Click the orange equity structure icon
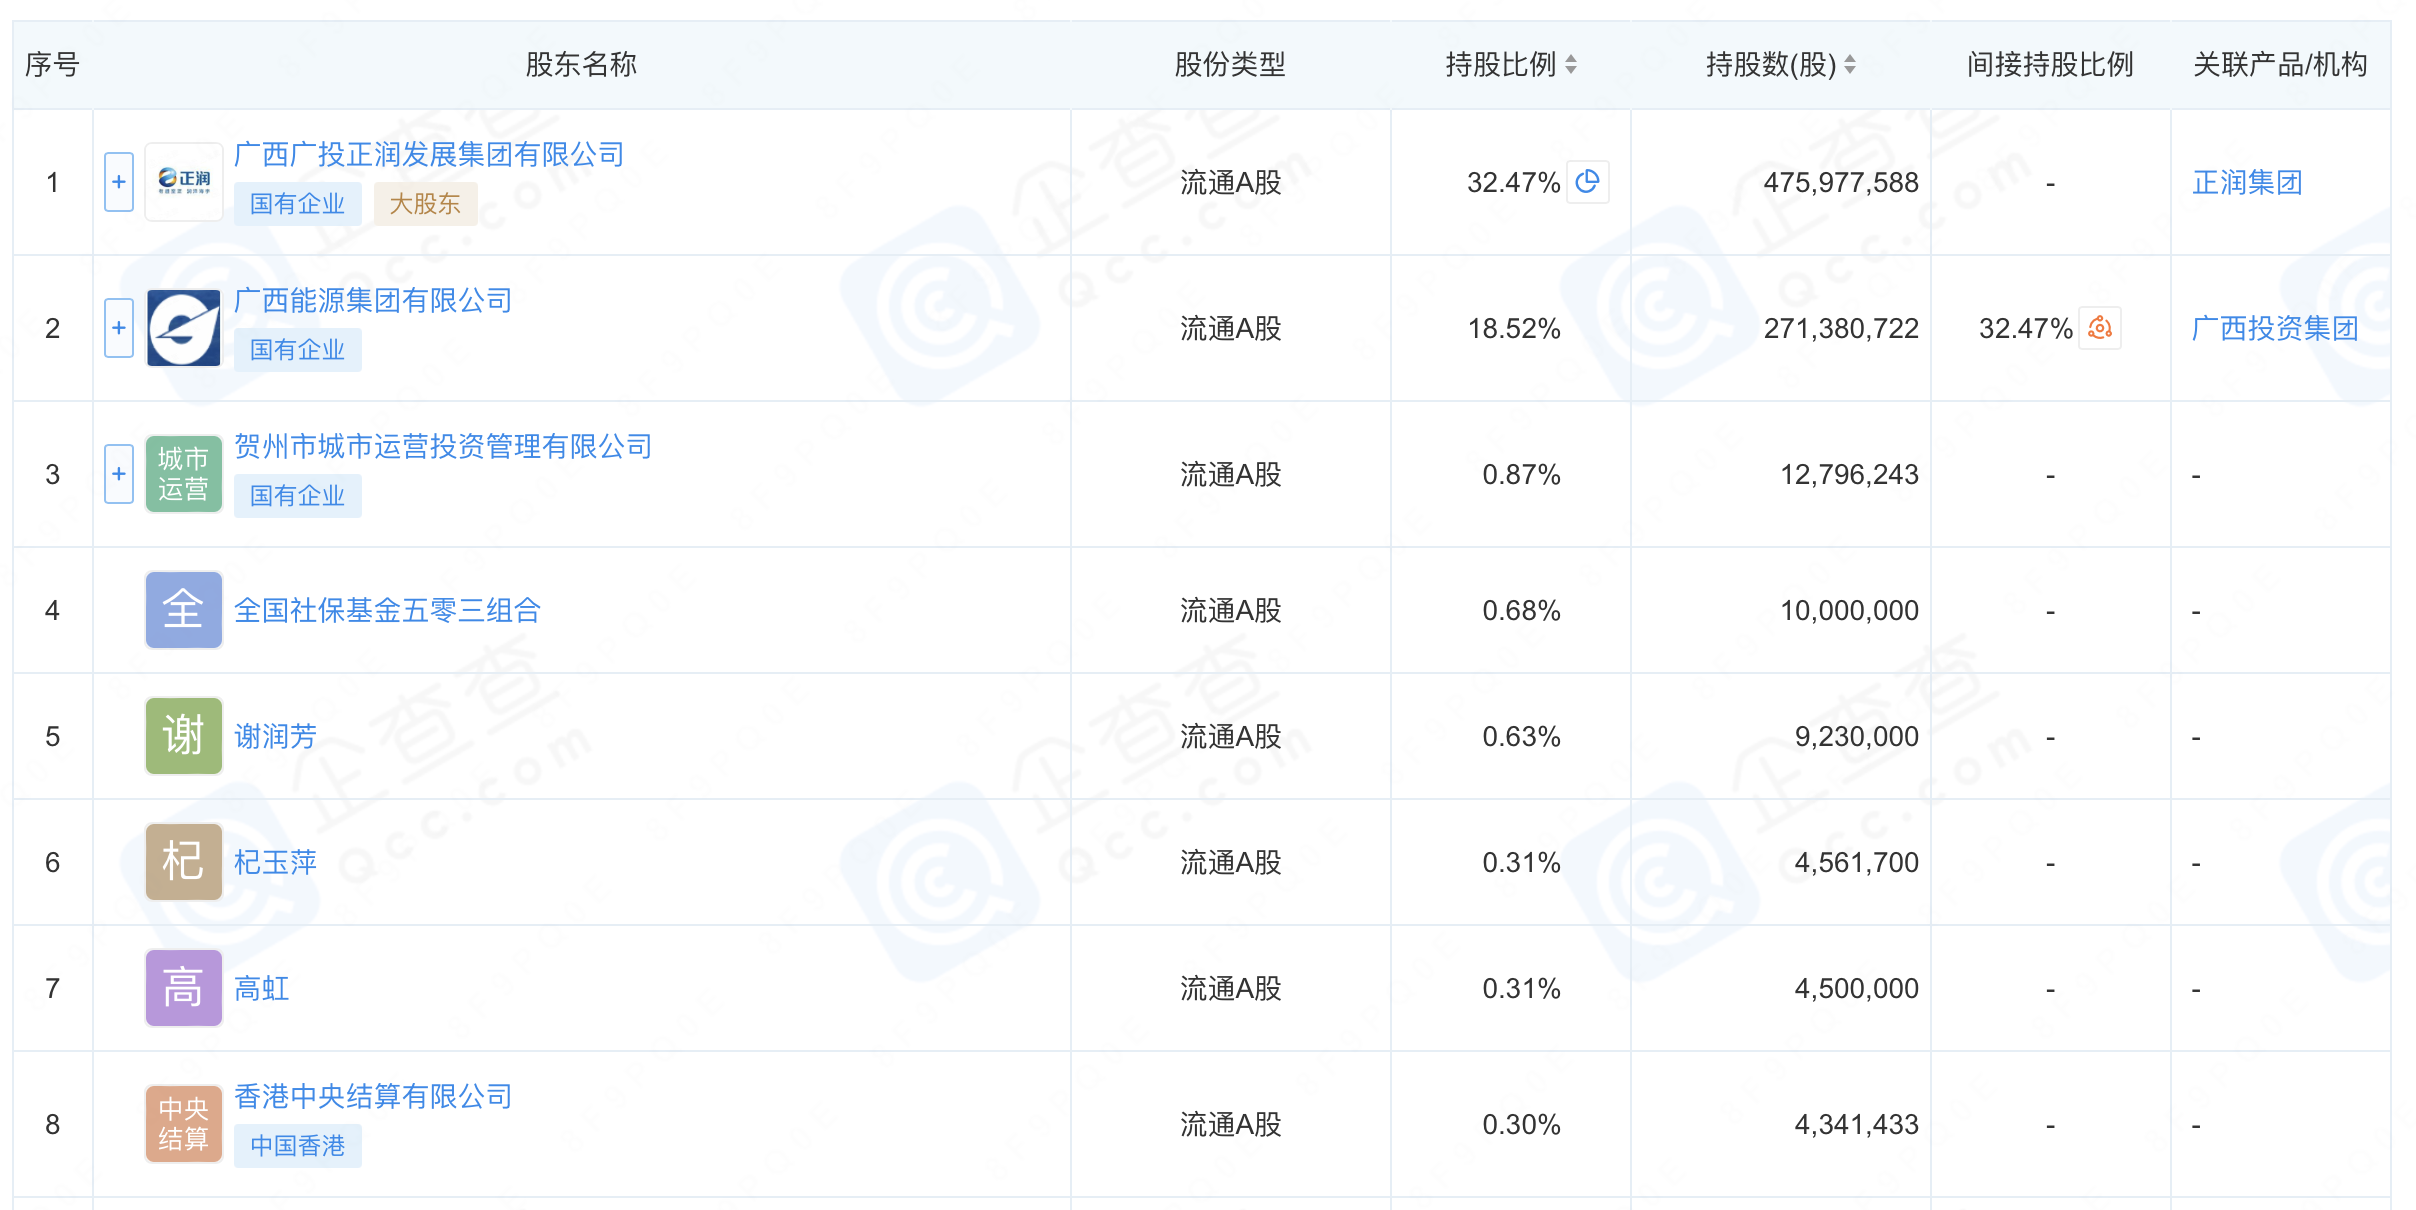Screen dimensions: 2416x1210 2099,328
